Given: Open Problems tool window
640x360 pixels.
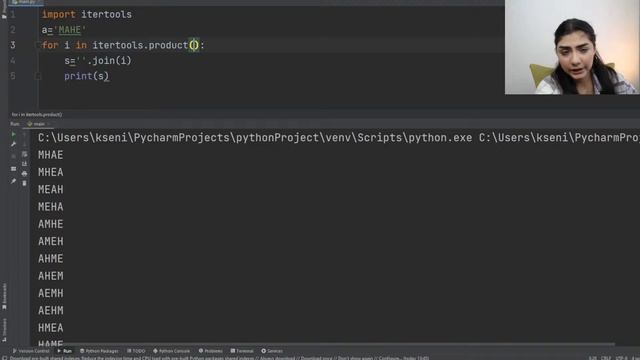Looking at the screenshot, I should pos(211,351).
